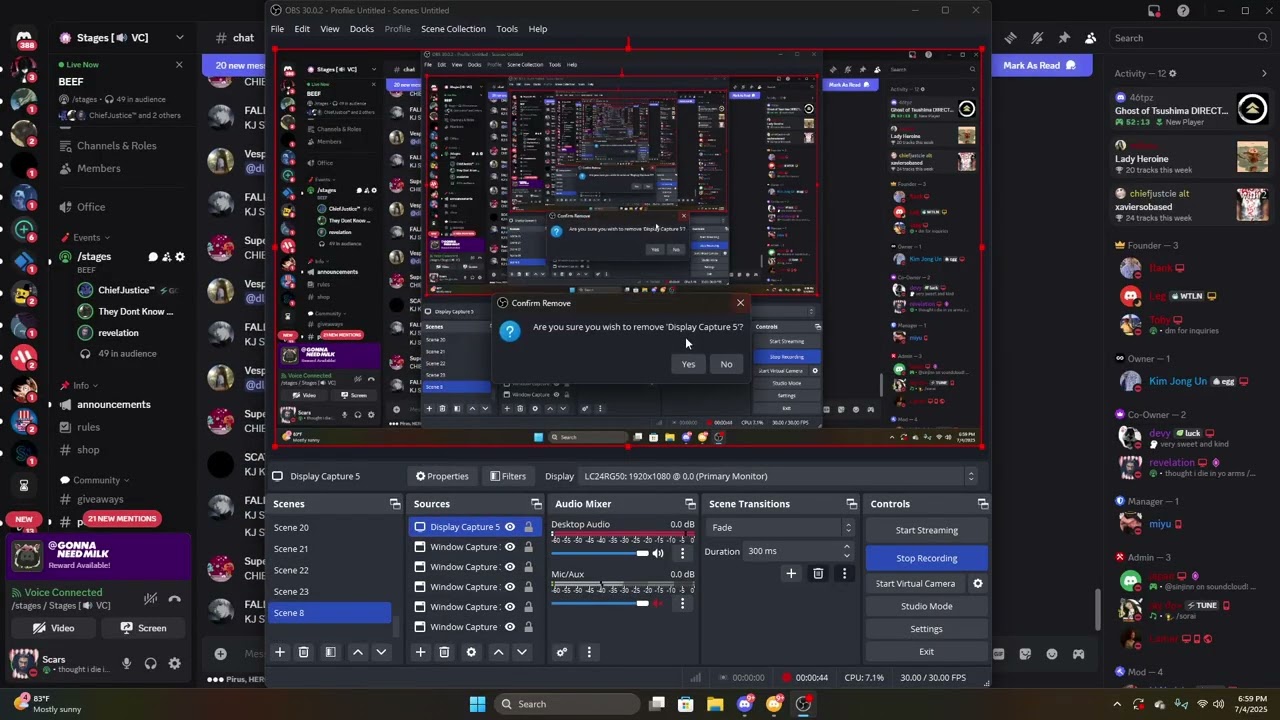This screenshot has height=720, width=1280.
Task: Open advanced audio properties gears icon
Action: pyautogui.click(x=562, y=652)
